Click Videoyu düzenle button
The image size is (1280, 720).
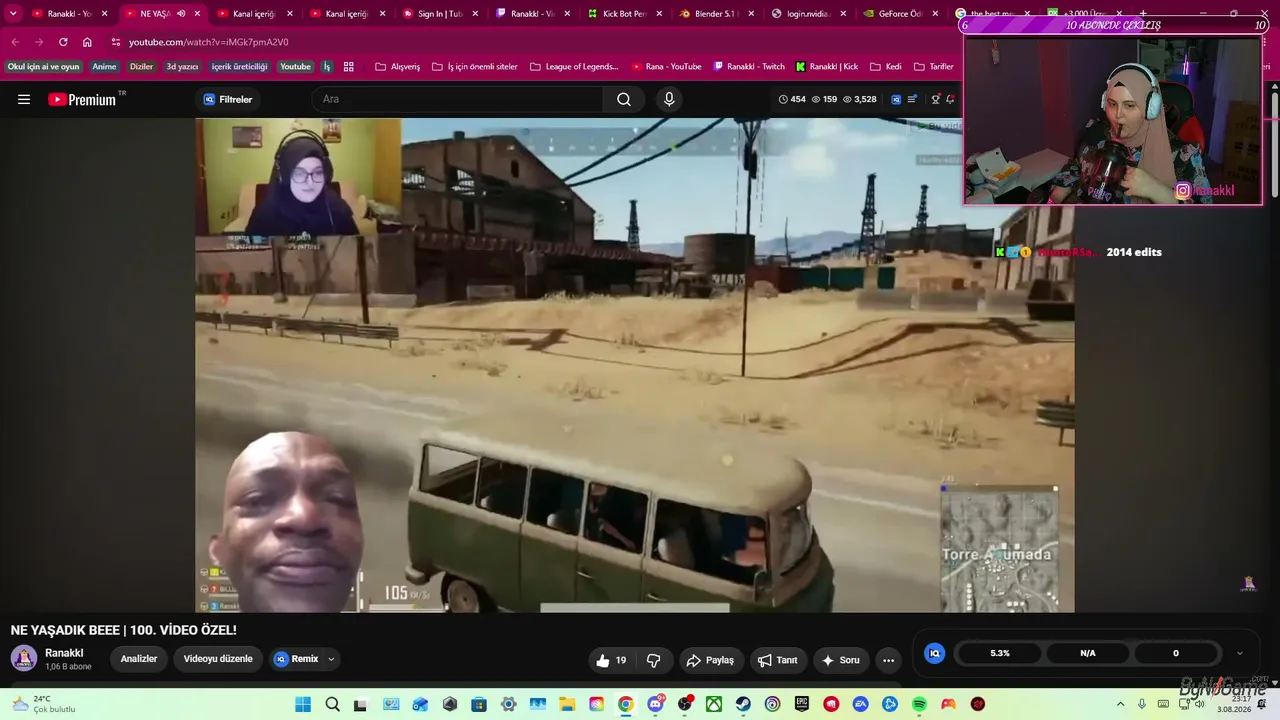click(x=218, y=659)
